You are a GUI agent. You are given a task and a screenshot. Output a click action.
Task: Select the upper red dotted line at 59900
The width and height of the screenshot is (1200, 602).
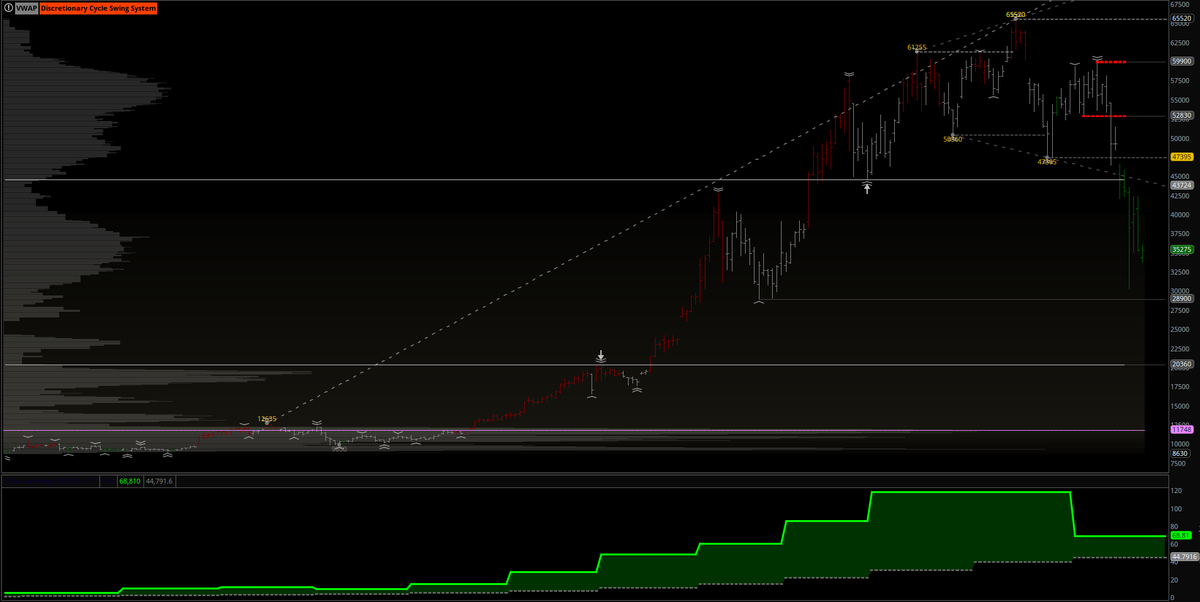(1110, 62)
